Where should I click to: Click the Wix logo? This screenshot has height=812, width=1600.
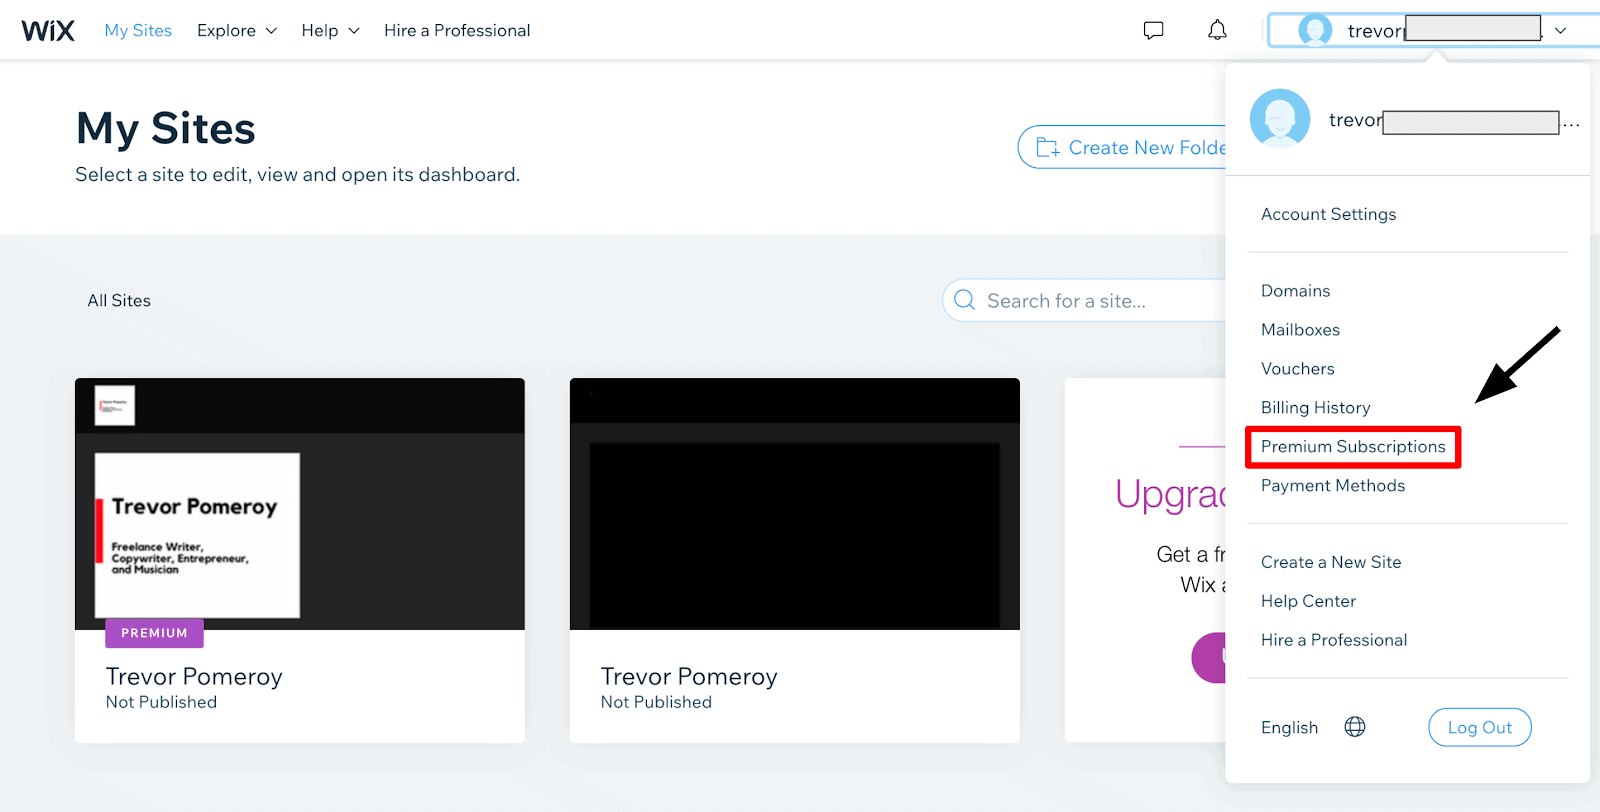click(x=48, y=31)
